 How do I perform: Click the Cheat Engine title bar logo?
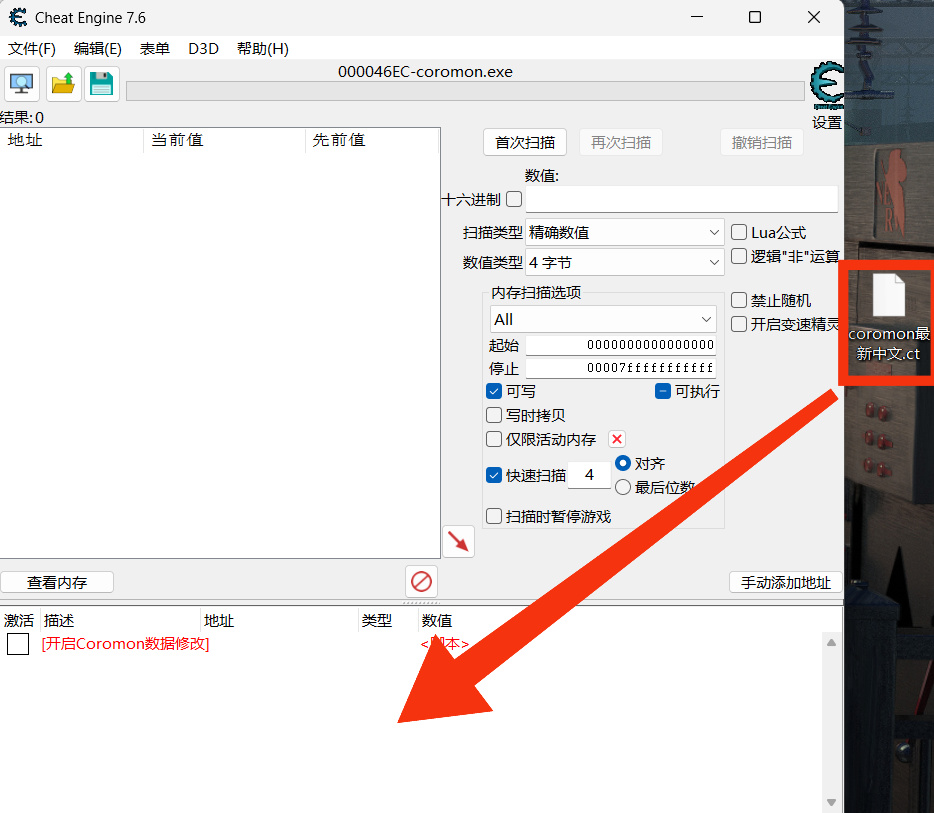(x=18, y=18)
